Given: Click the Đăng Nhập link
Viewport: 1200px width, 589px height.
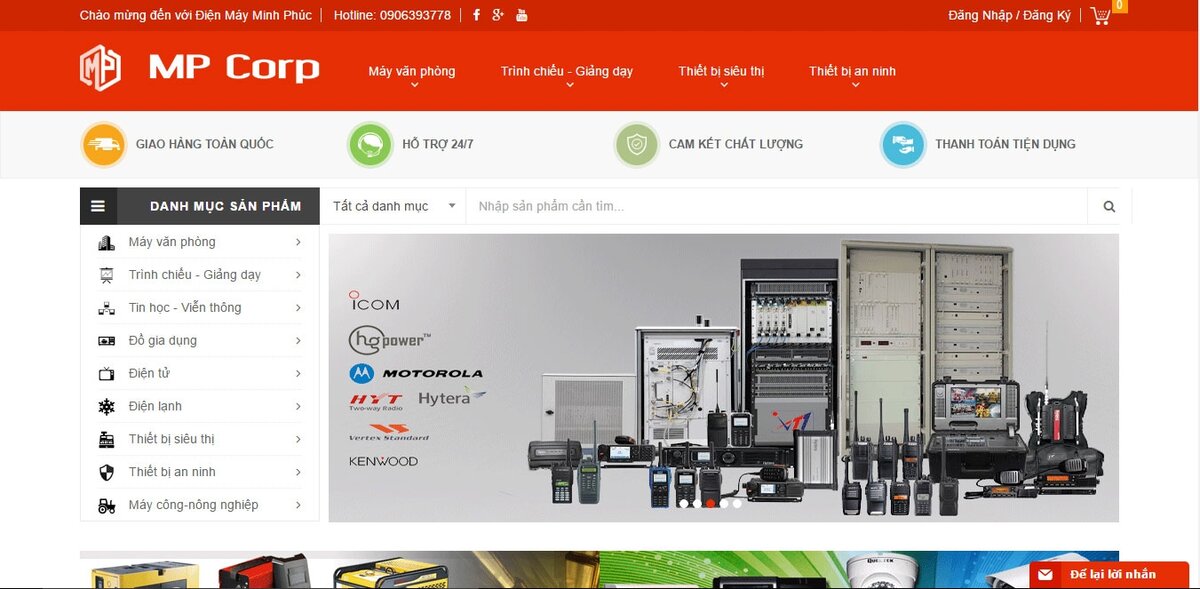Looking at the screenshot, I should (980, 15).
